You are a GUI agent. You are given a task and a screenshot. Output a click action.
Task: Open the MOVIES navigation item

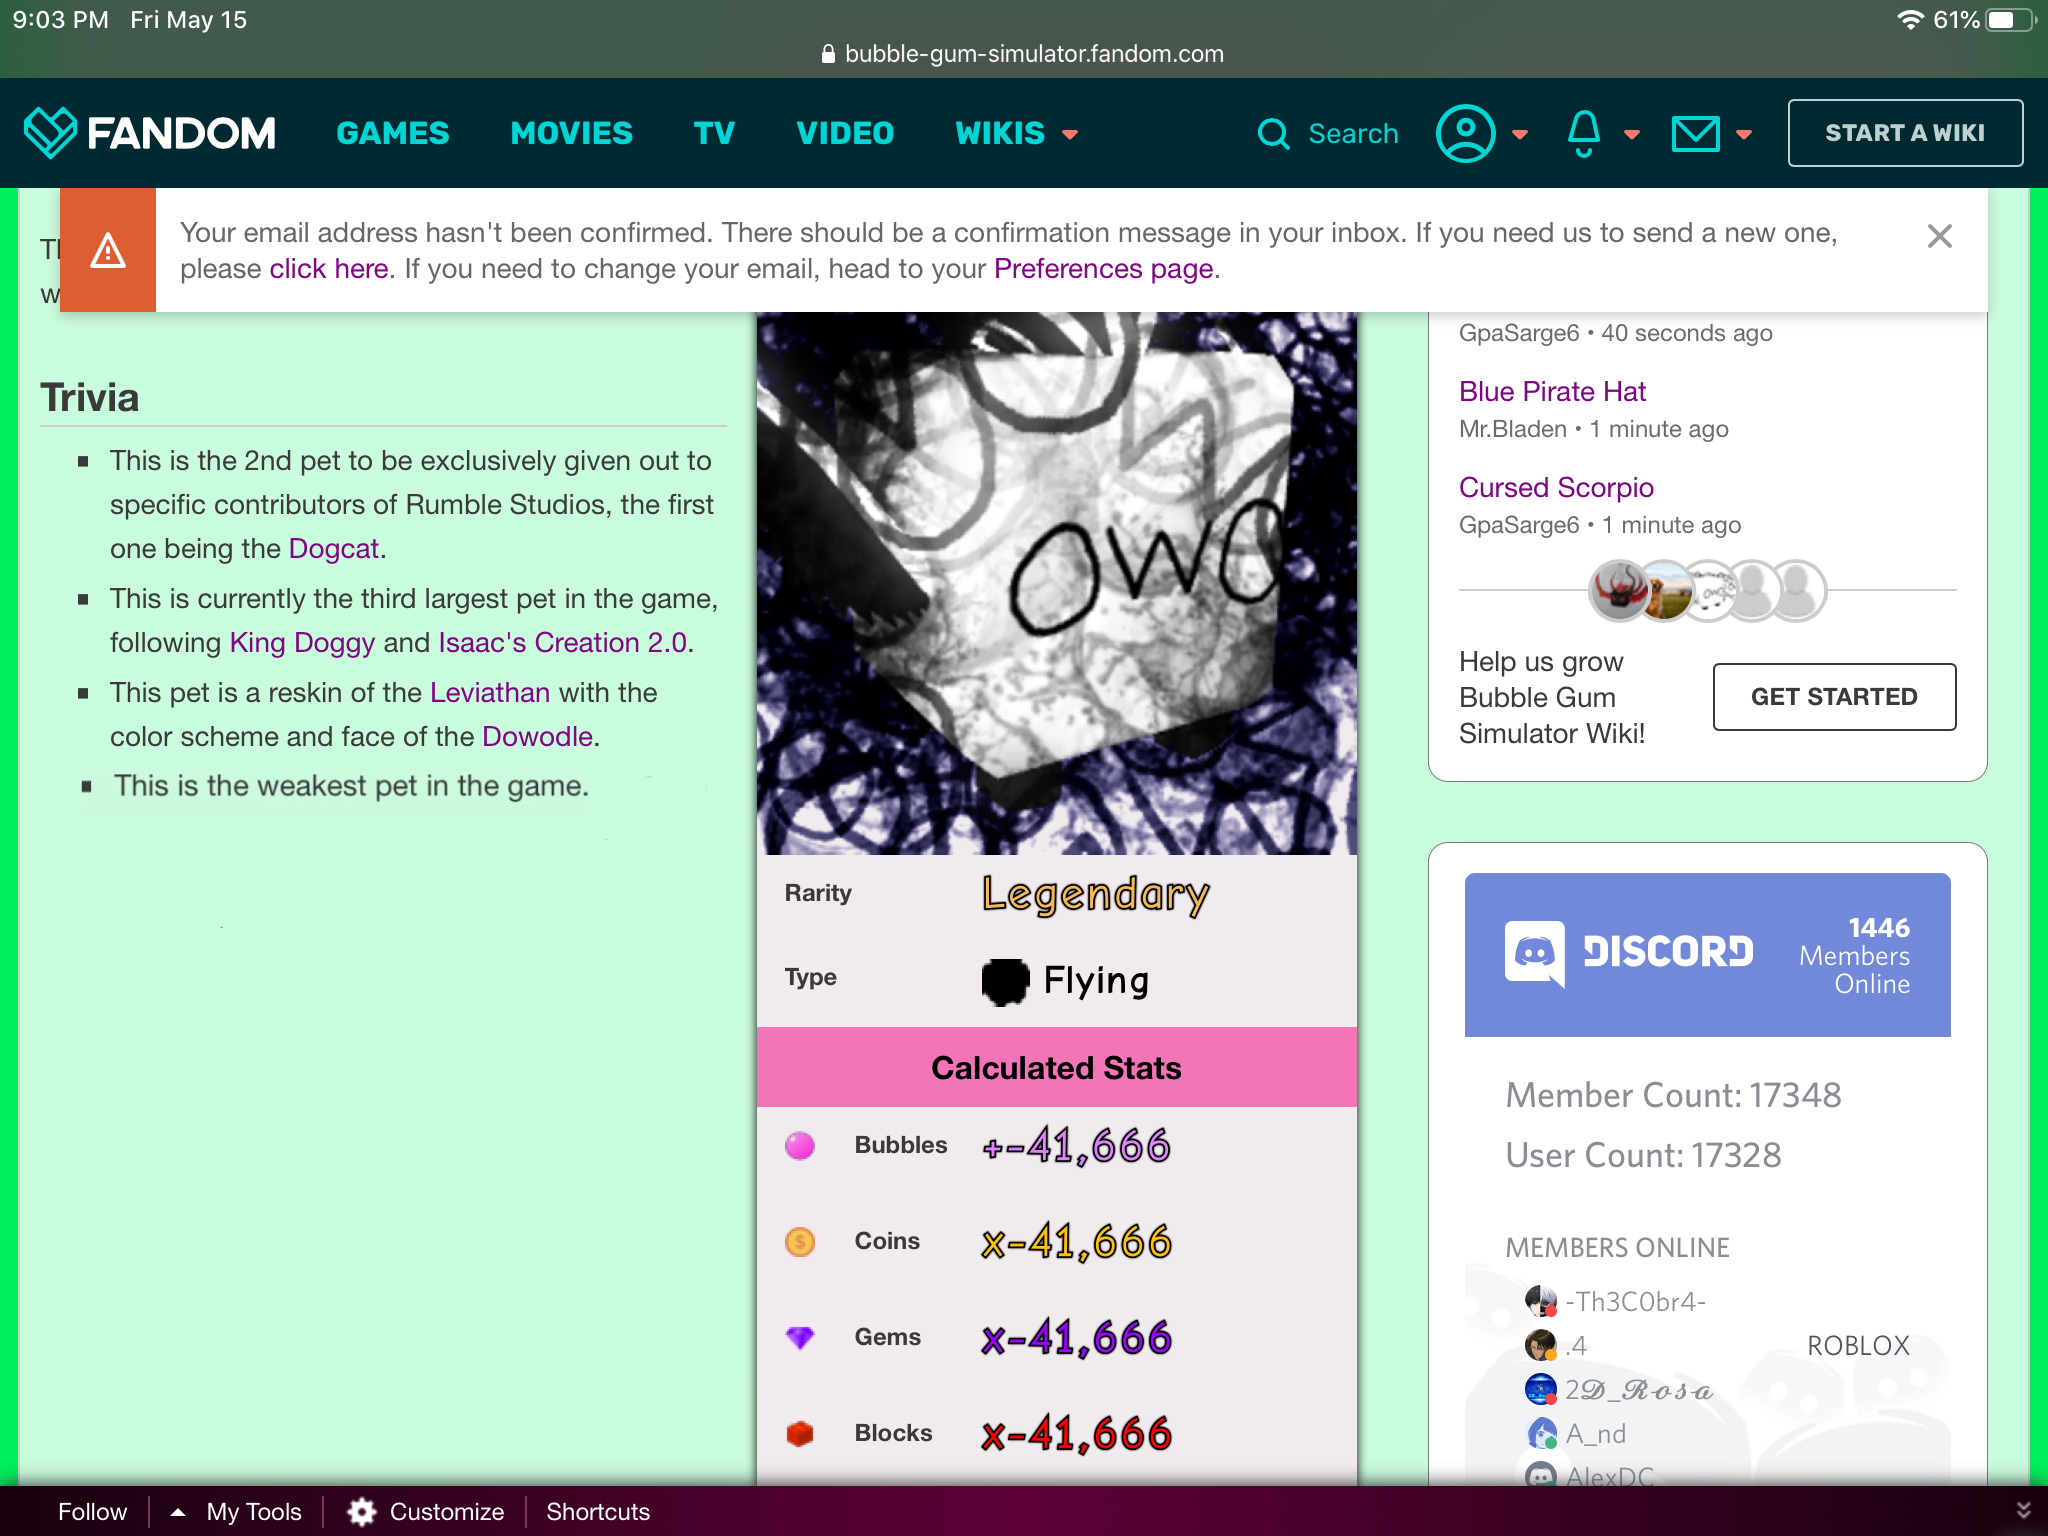[571, 134]
